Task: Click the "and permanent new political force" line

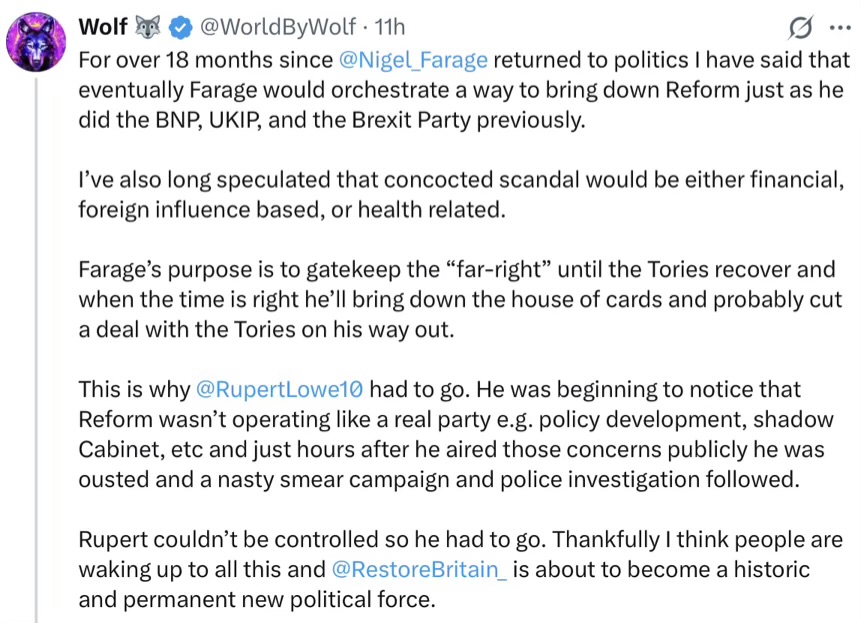Action: pyautogui.click(x=258, y=600)
